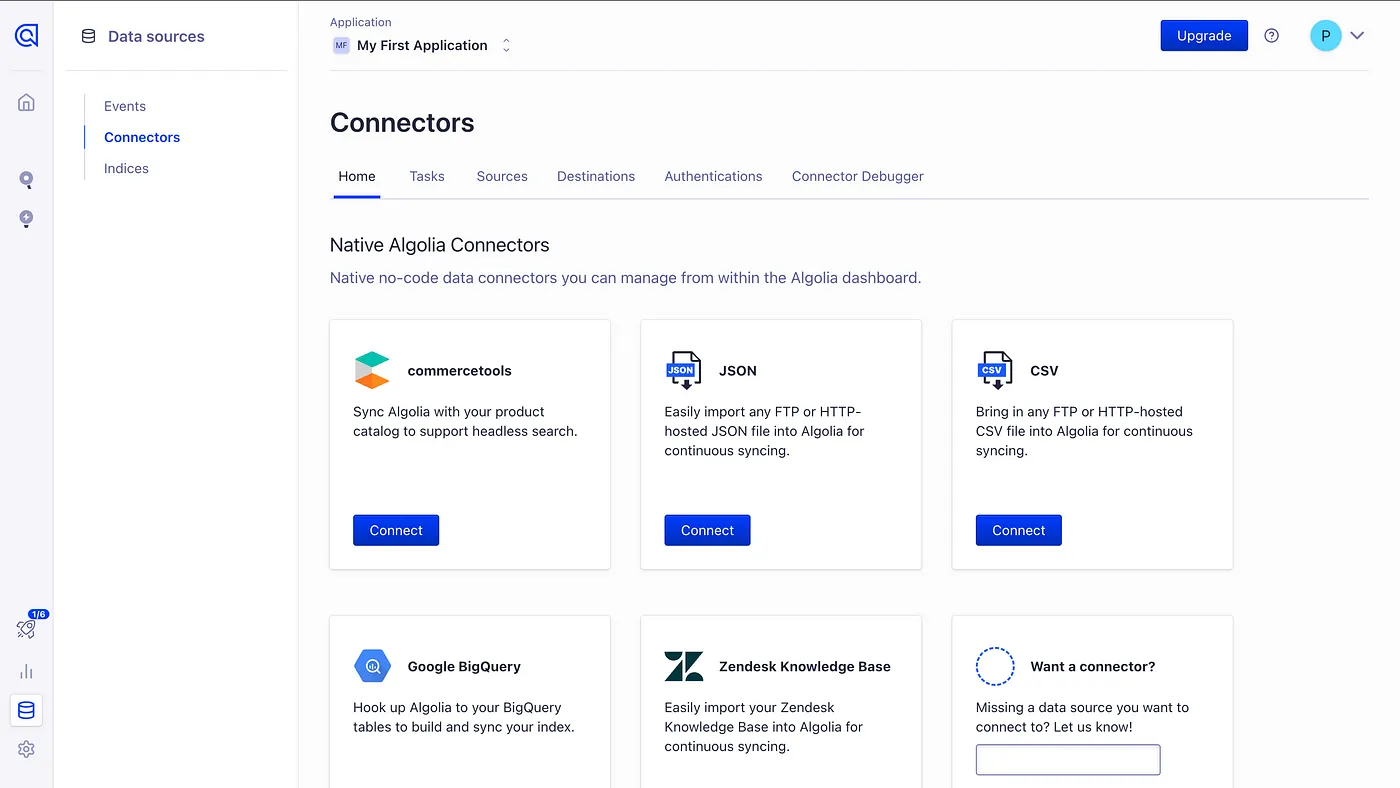
Task: Click the P user avatar
Action: pos(1325,36)
